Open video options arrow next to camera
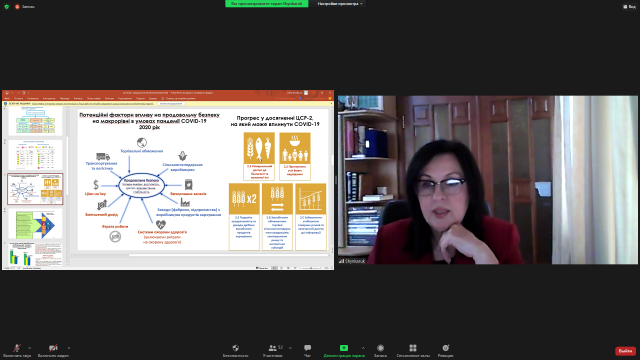The height and width of the screenshot is (360, 640). pos(69,348)
